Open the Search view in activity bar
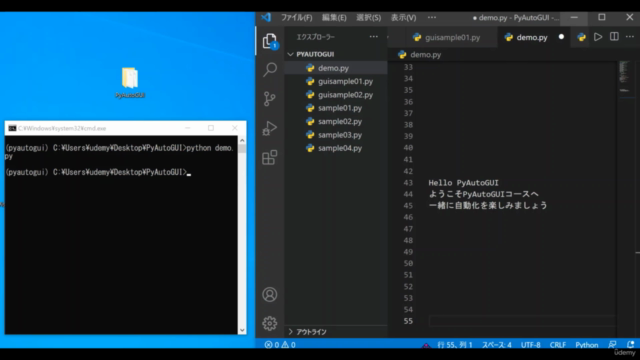 [x=269, y=69]
